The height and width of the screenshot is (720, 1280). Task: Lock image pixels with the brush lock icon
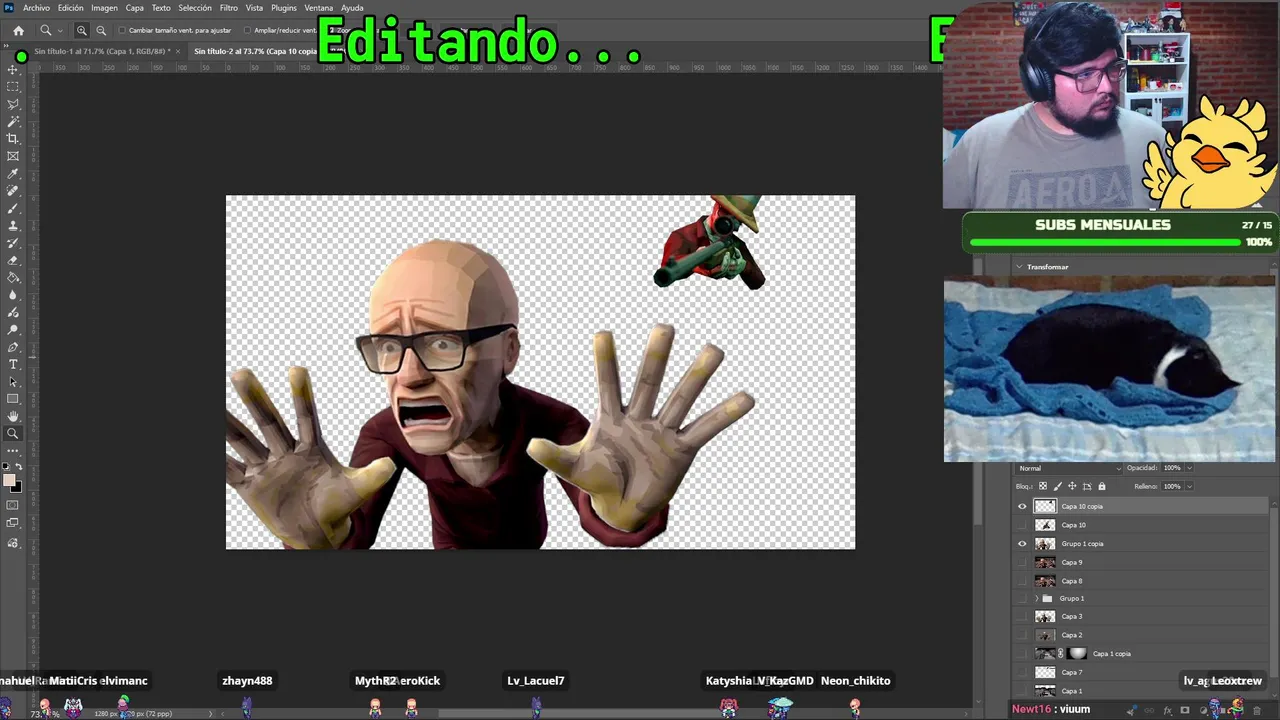click(1058, 486)
